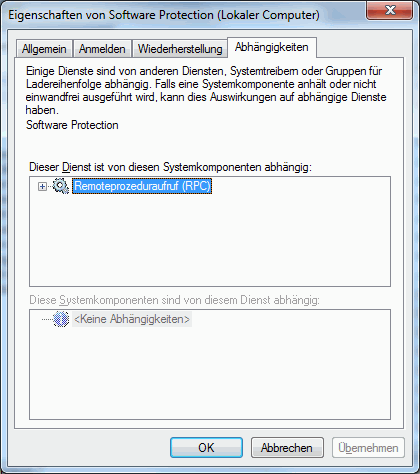Click the icon next to <Keine Abhängigkeiten>
The width and height of the screenshot is (420, 474).
[x=61, y=319]
